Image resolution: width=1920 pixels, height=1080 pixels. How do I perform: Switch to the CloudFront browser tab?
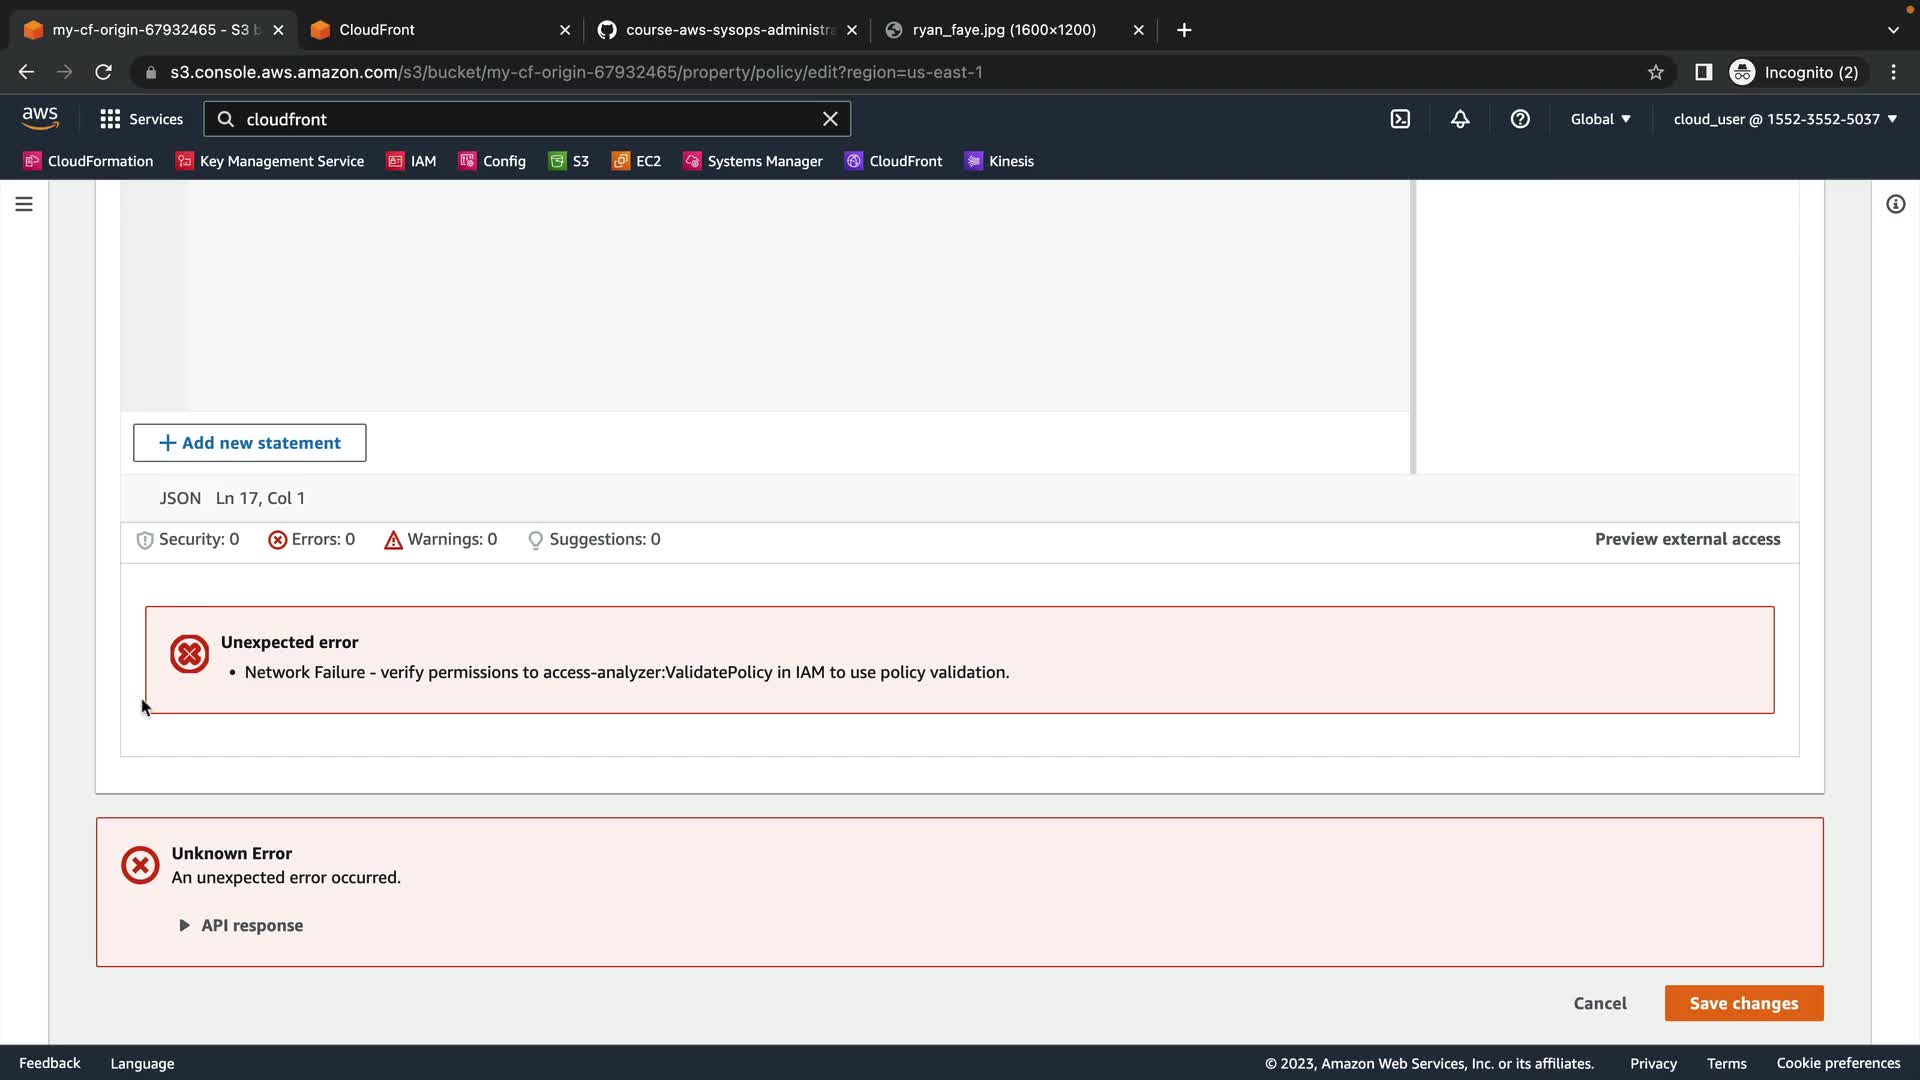click(430, 30)
